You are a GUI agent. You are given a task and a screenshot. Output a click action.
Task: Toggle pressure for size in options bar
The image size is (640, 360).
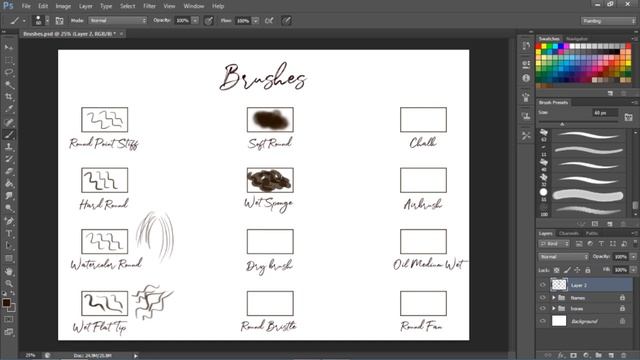click(x=287, y=20)
